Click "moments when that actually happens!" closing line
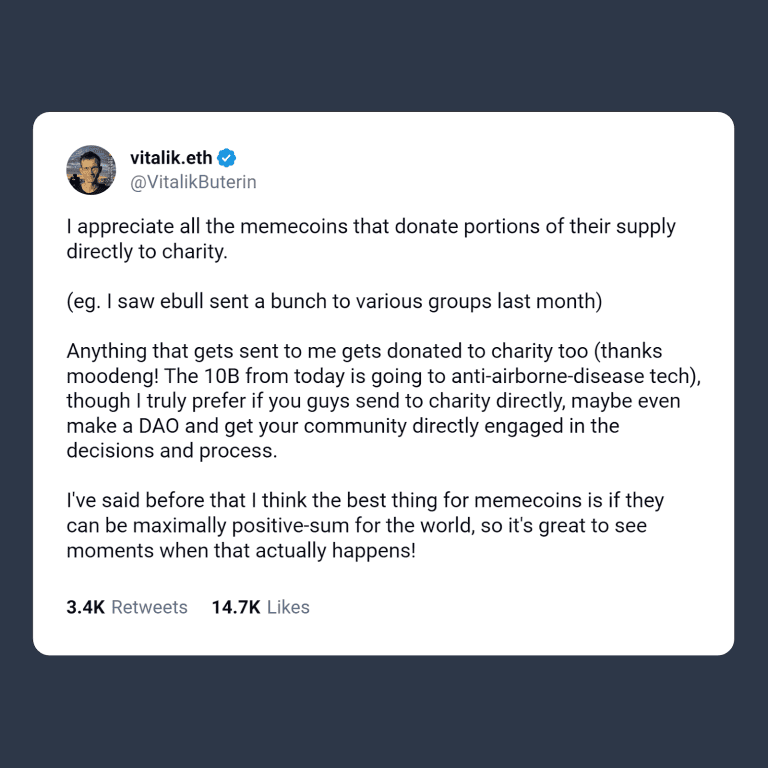This screenshot has height=768, width=768. point(241,550)
